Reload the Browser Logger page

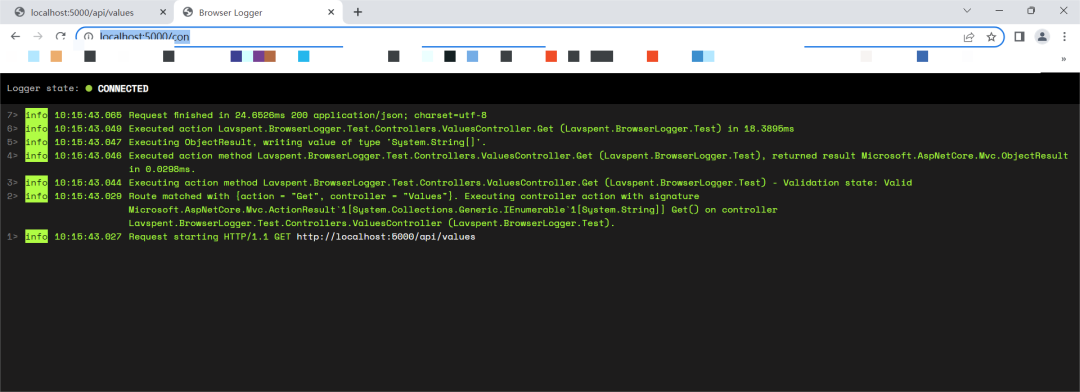point(61,37)
